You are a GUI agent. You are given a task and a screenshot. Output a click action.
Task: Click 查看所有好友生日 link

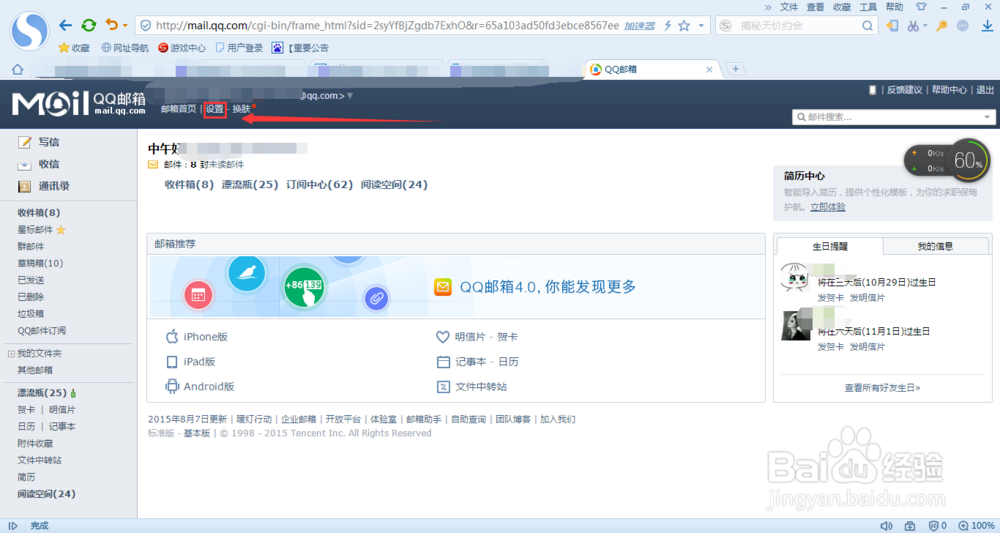883,388
